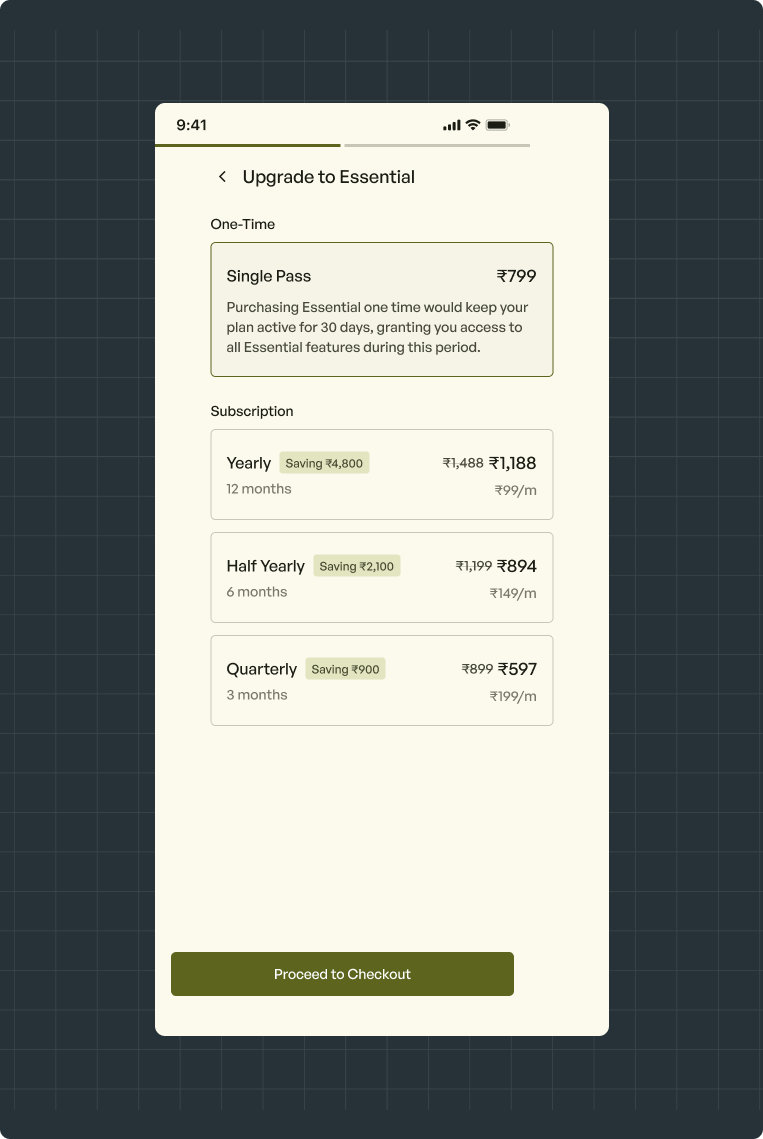
Task: Tap the cellular signal bars icon
Action: pos(452,125)
